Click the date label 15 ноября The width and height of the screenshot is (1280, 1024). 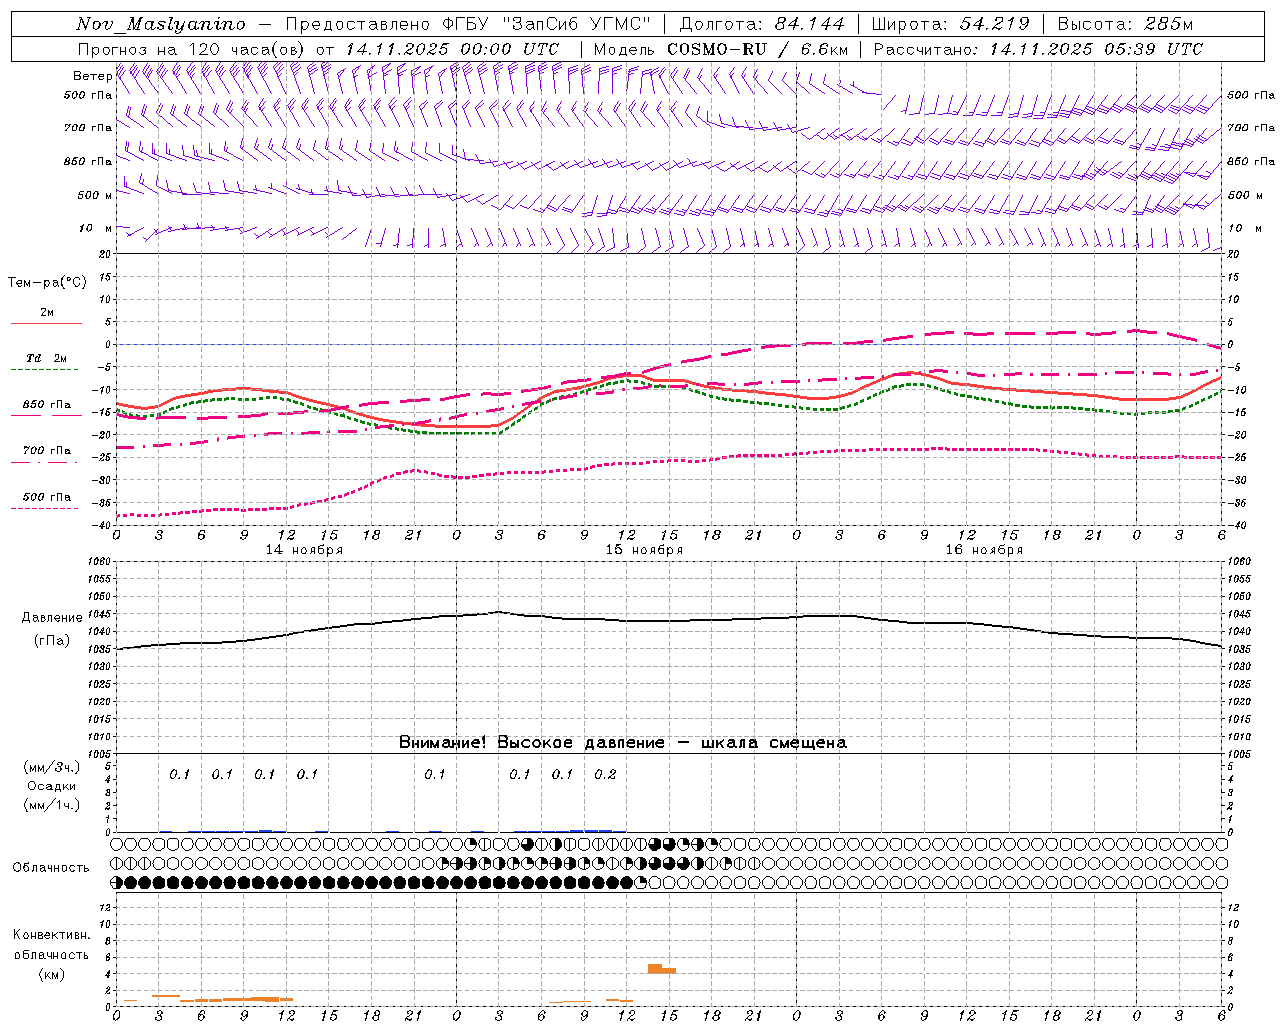click(644, 550)
